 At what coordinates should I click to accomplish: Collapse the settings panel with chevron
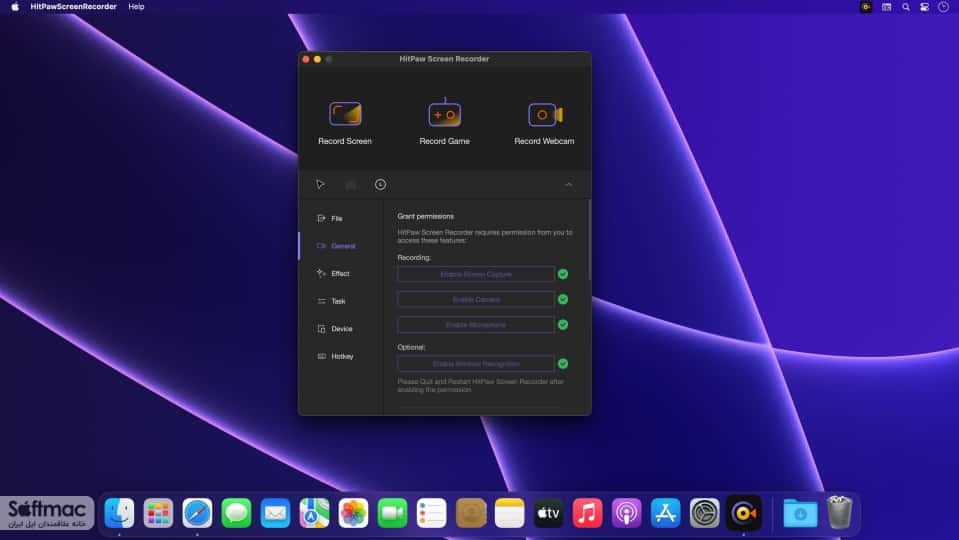tap(569, 185)
